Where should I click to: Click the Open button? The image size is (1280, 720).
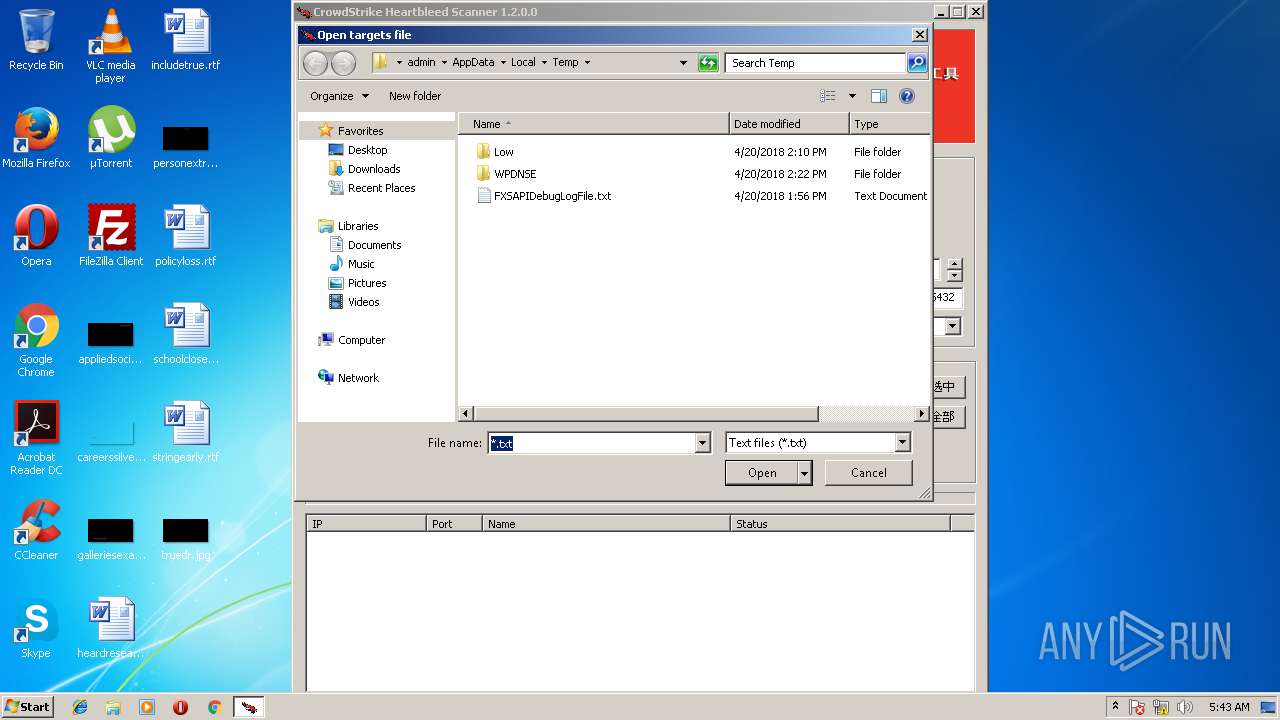[x=762, y=473]
